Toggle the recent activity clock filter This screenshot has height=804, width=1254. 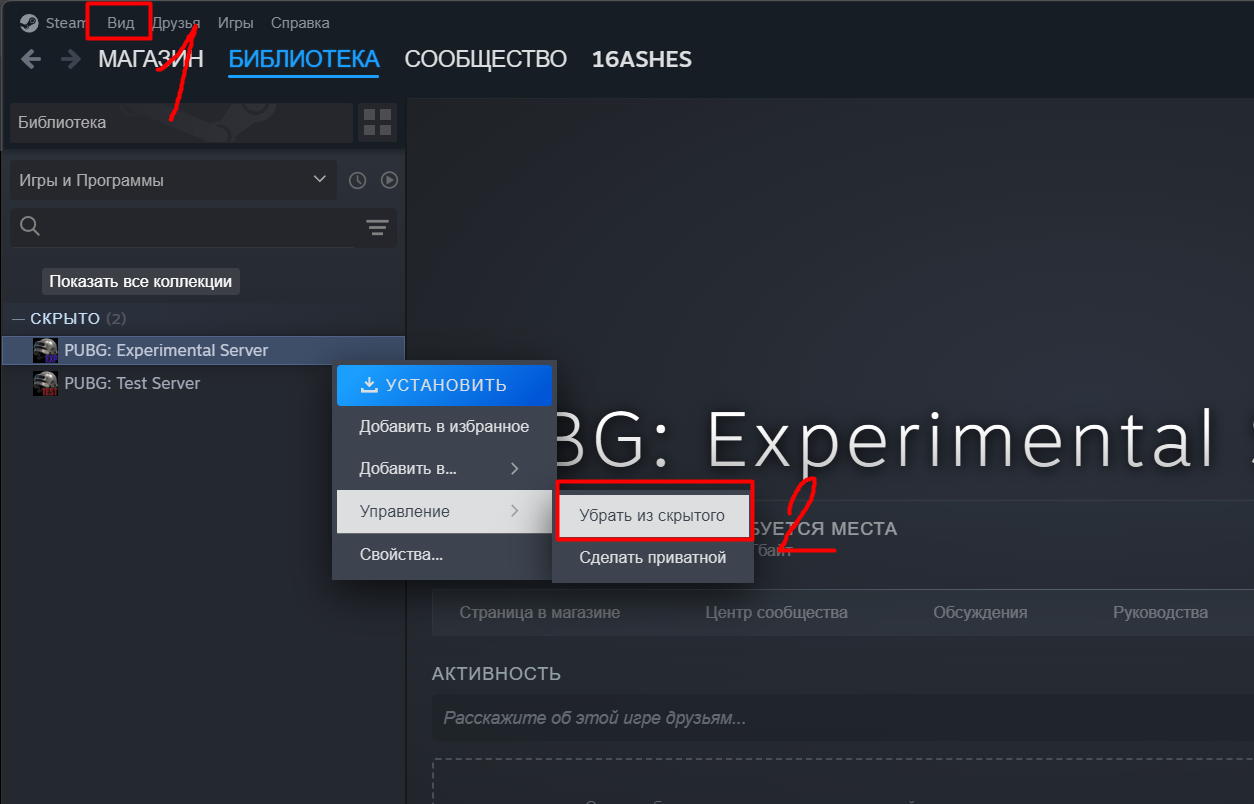click(x=357, y=180)
